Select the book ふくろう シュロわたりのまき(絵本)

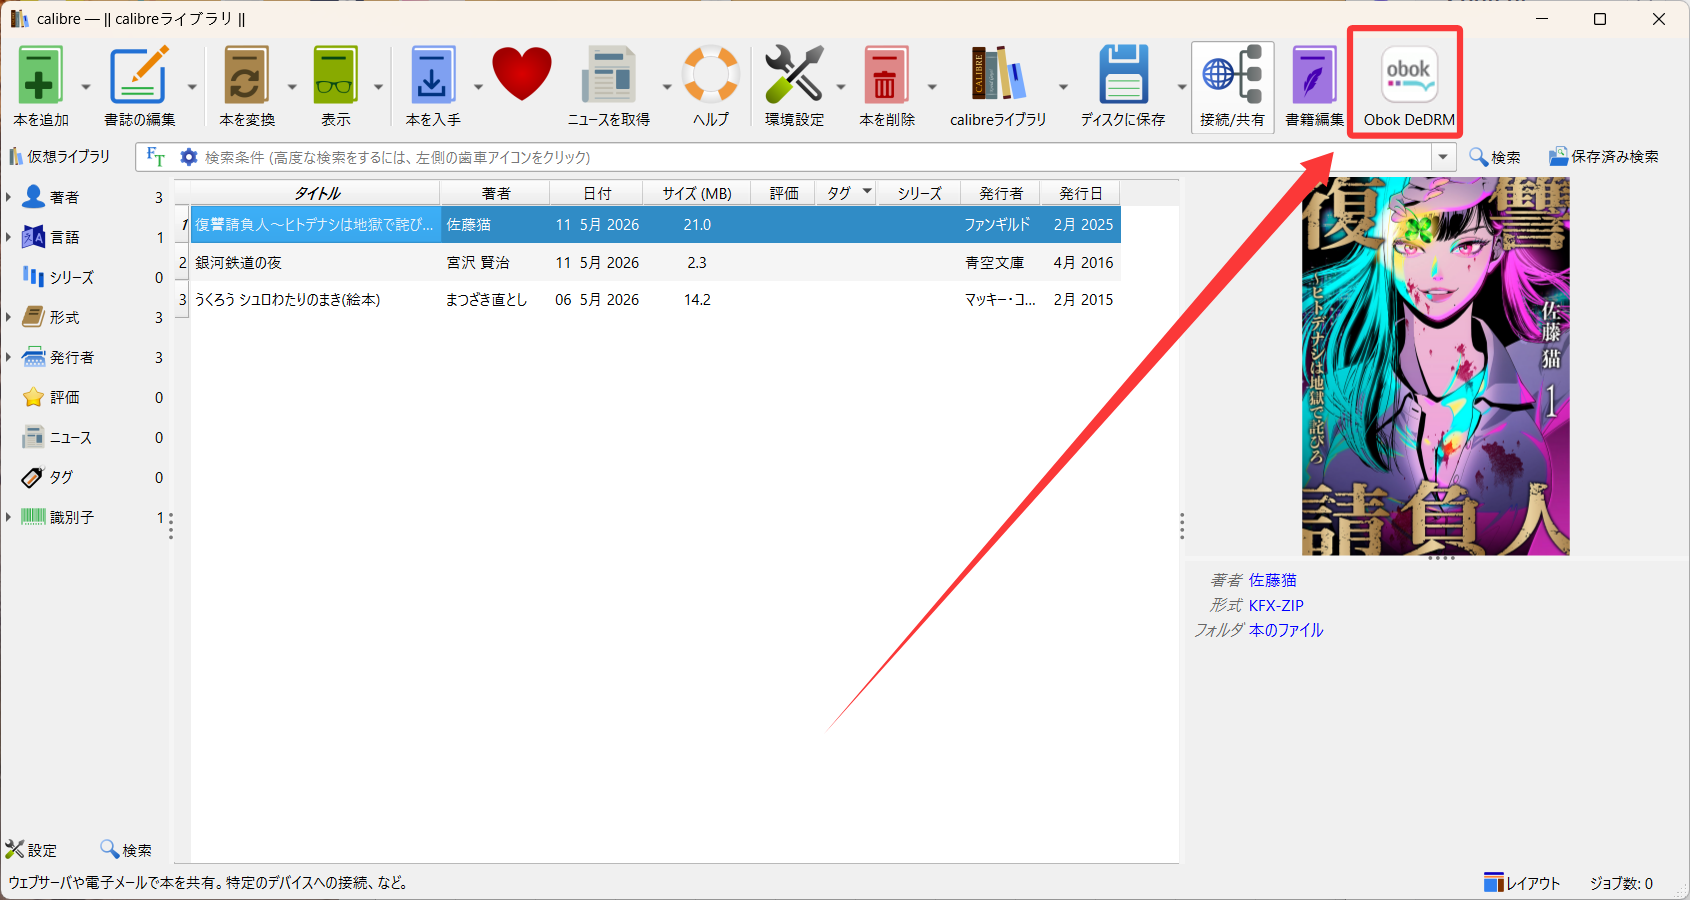[287, 299]
